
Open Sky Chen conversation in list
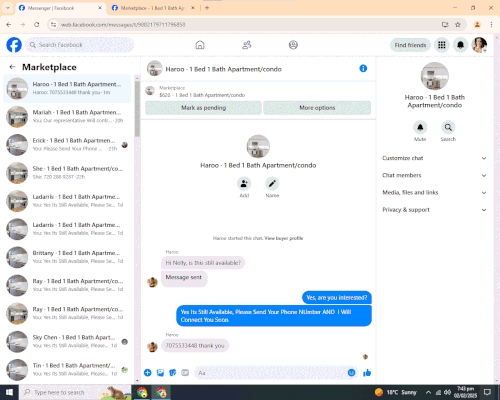[x=67, y=341]
